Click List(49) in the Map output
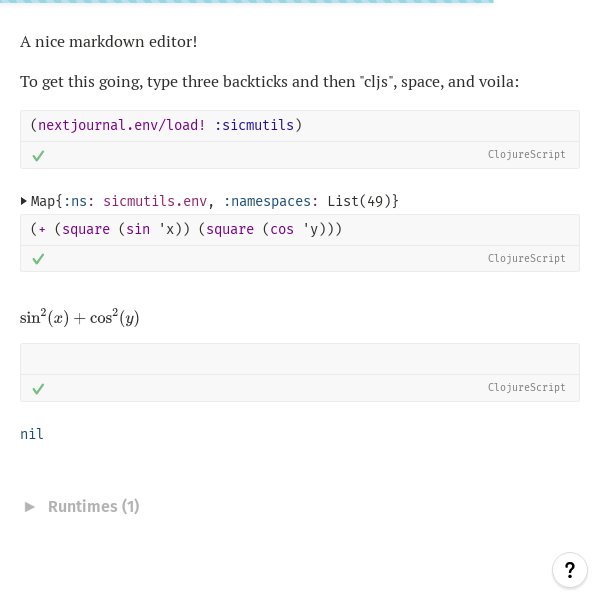This screenshot has height=600, width=600. click(x=359, y=201)
